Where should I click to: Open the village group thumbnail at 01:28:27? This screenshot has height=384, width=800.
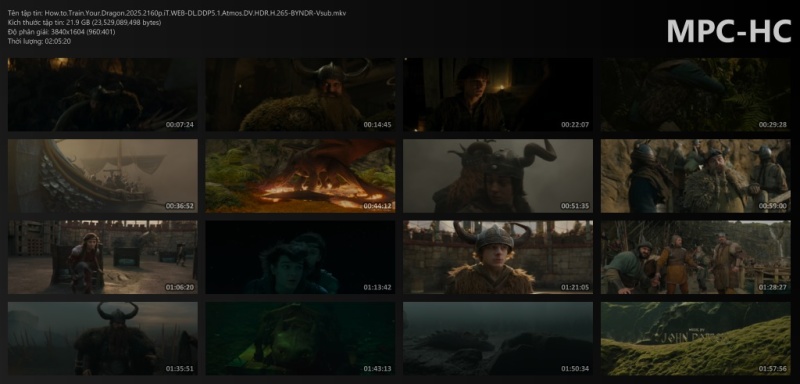[x=695, y=257]
